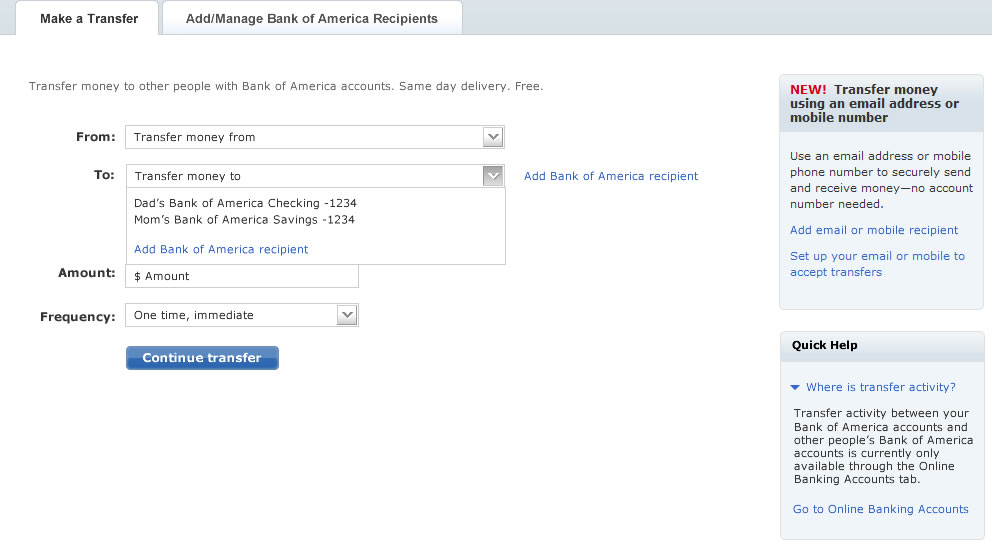Click the Continue transfer button
The width and height of the screenshot is (992, 552).
click(202, 358)
